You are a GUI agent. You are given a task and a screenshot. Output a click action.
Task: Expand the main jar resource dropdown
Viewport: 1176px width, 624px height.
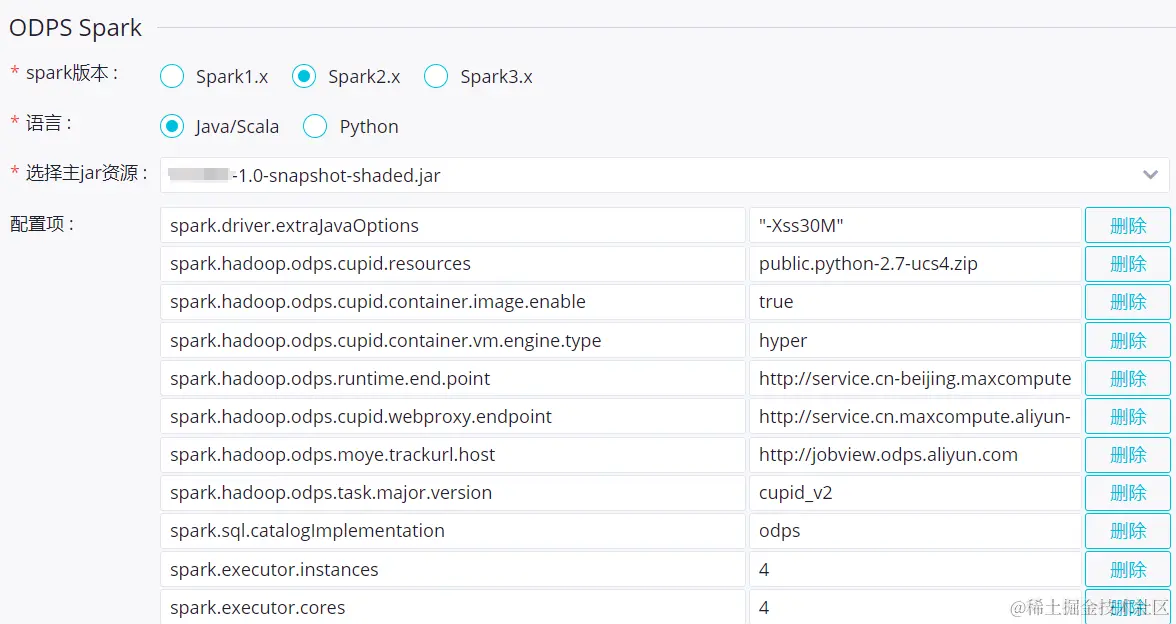click(1149, 175)
